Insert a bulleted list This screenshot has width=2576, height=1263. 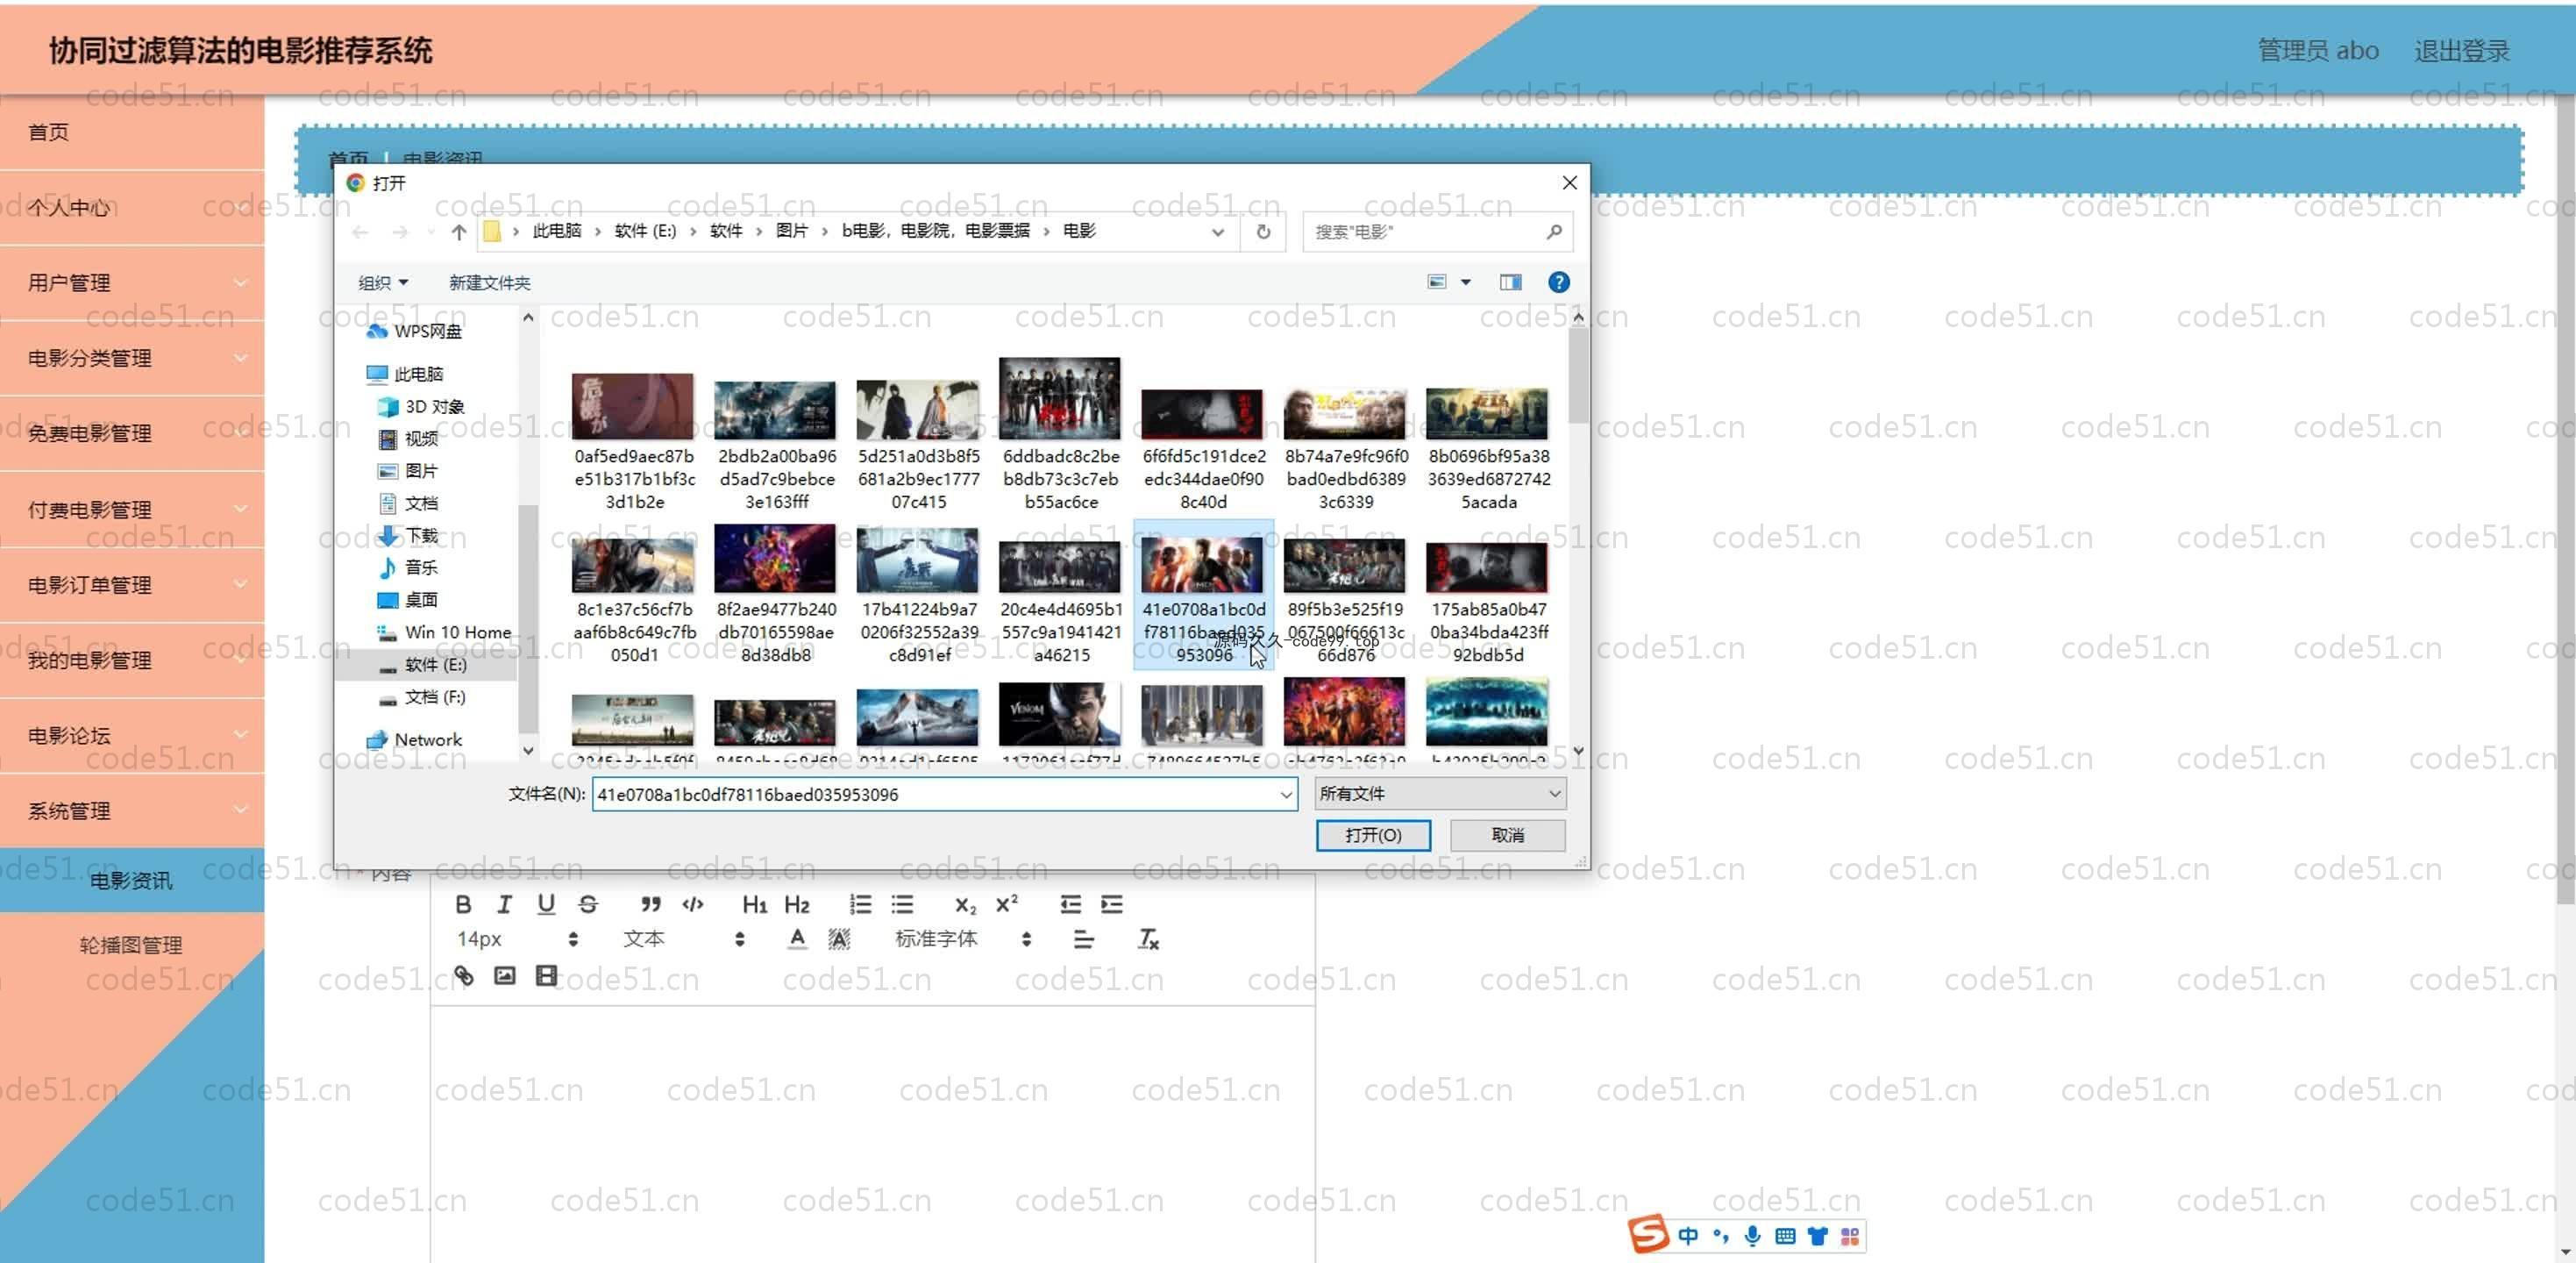tap(902, 905)
